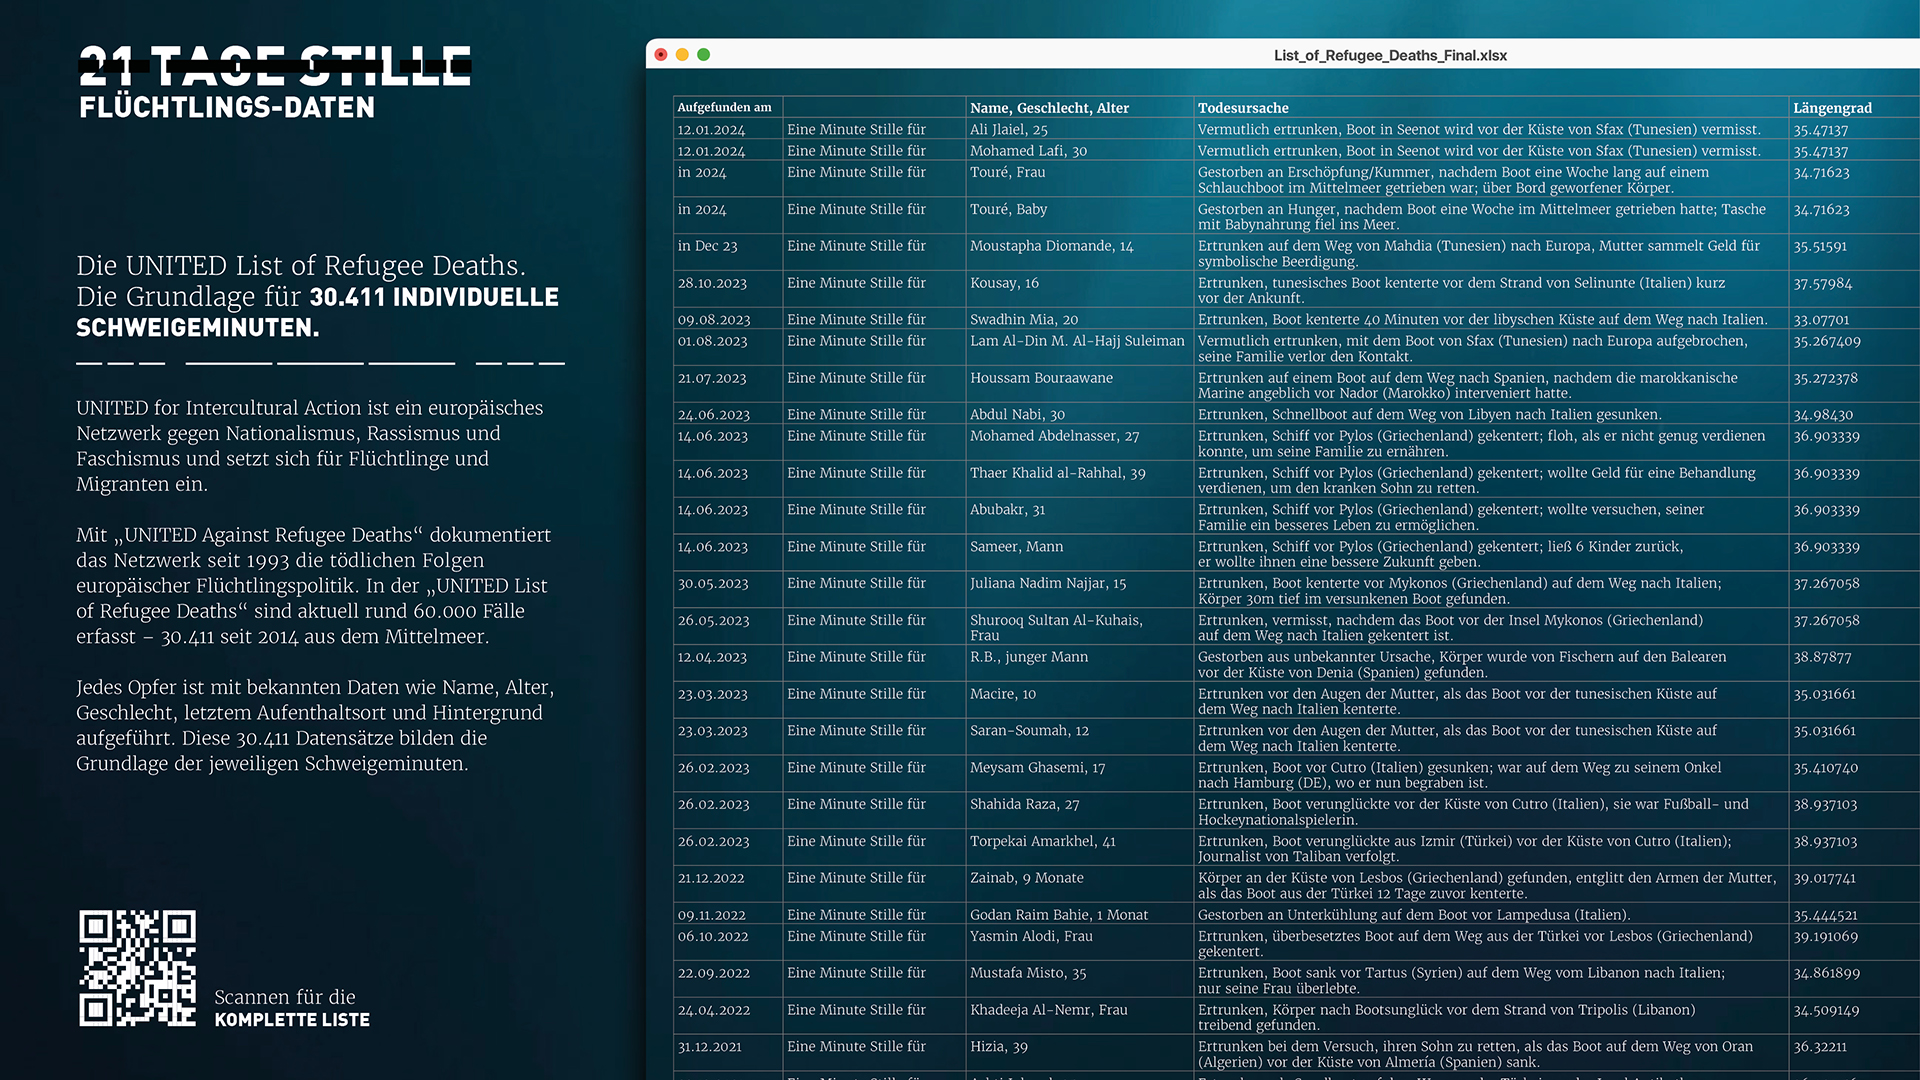Screen dimensions: 1920x1080
Task: Select the longitude cell 39.017741
Action: coord(1825,879)
